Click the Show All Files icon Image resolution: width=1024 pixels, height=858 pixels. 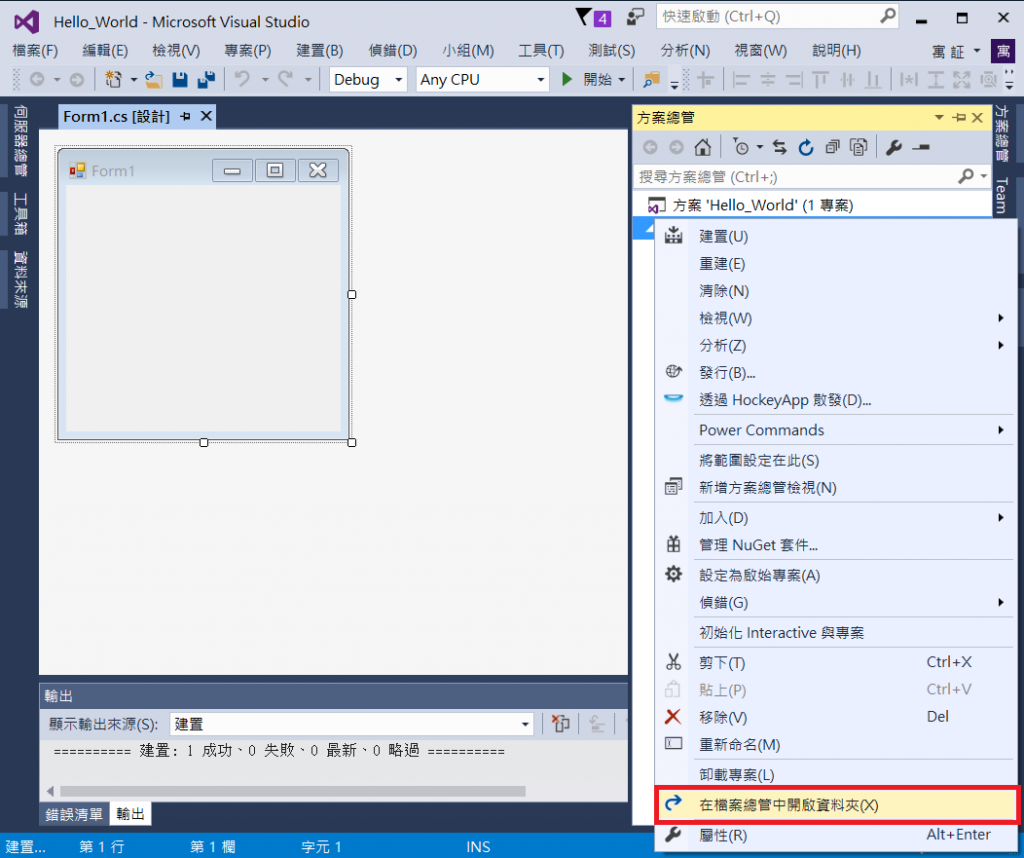pos(858,148)
